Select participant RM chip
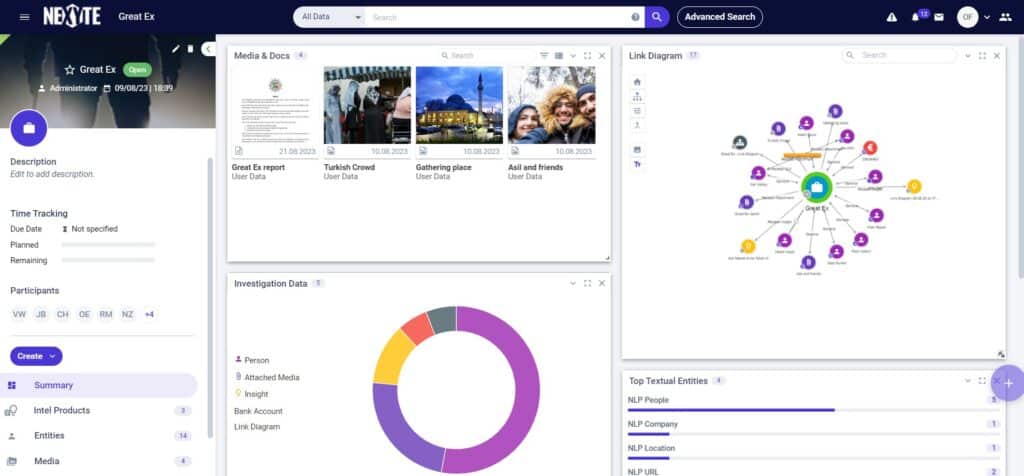The image size is (1024, 476). [x=106, y=315]
